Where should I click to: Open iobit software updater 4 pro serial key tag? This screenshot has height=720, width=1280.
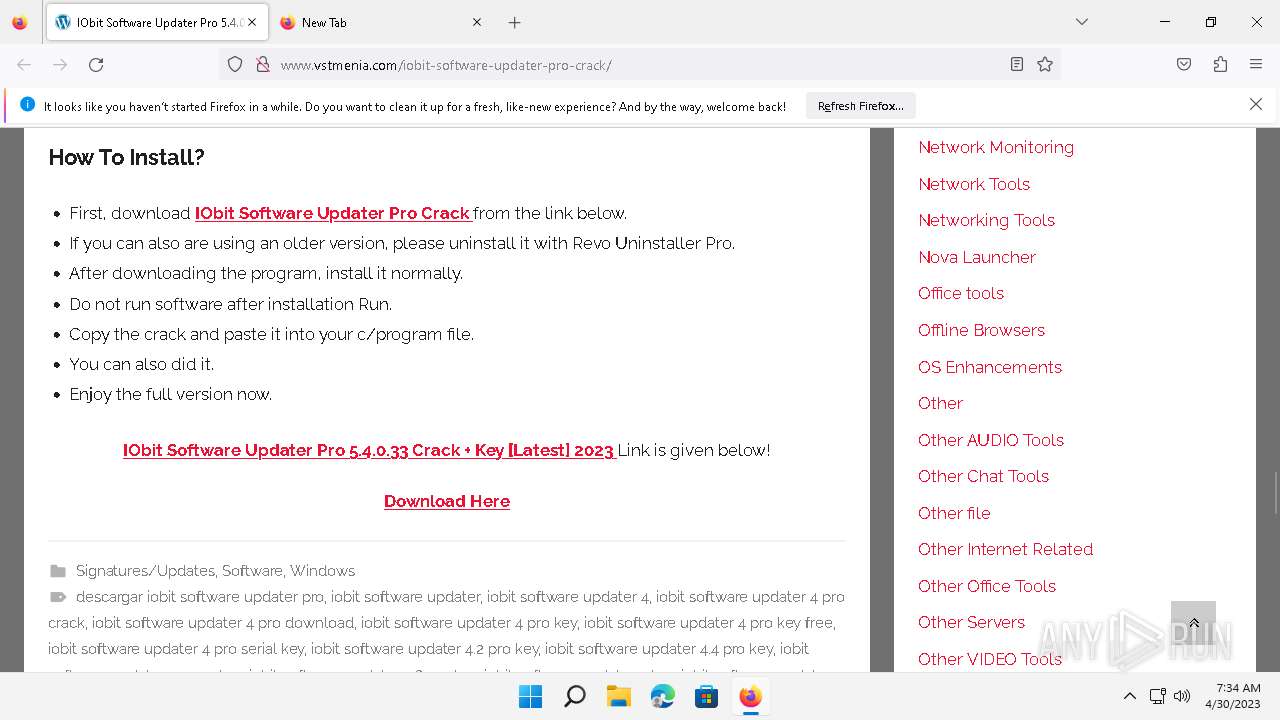click(176, 649)
